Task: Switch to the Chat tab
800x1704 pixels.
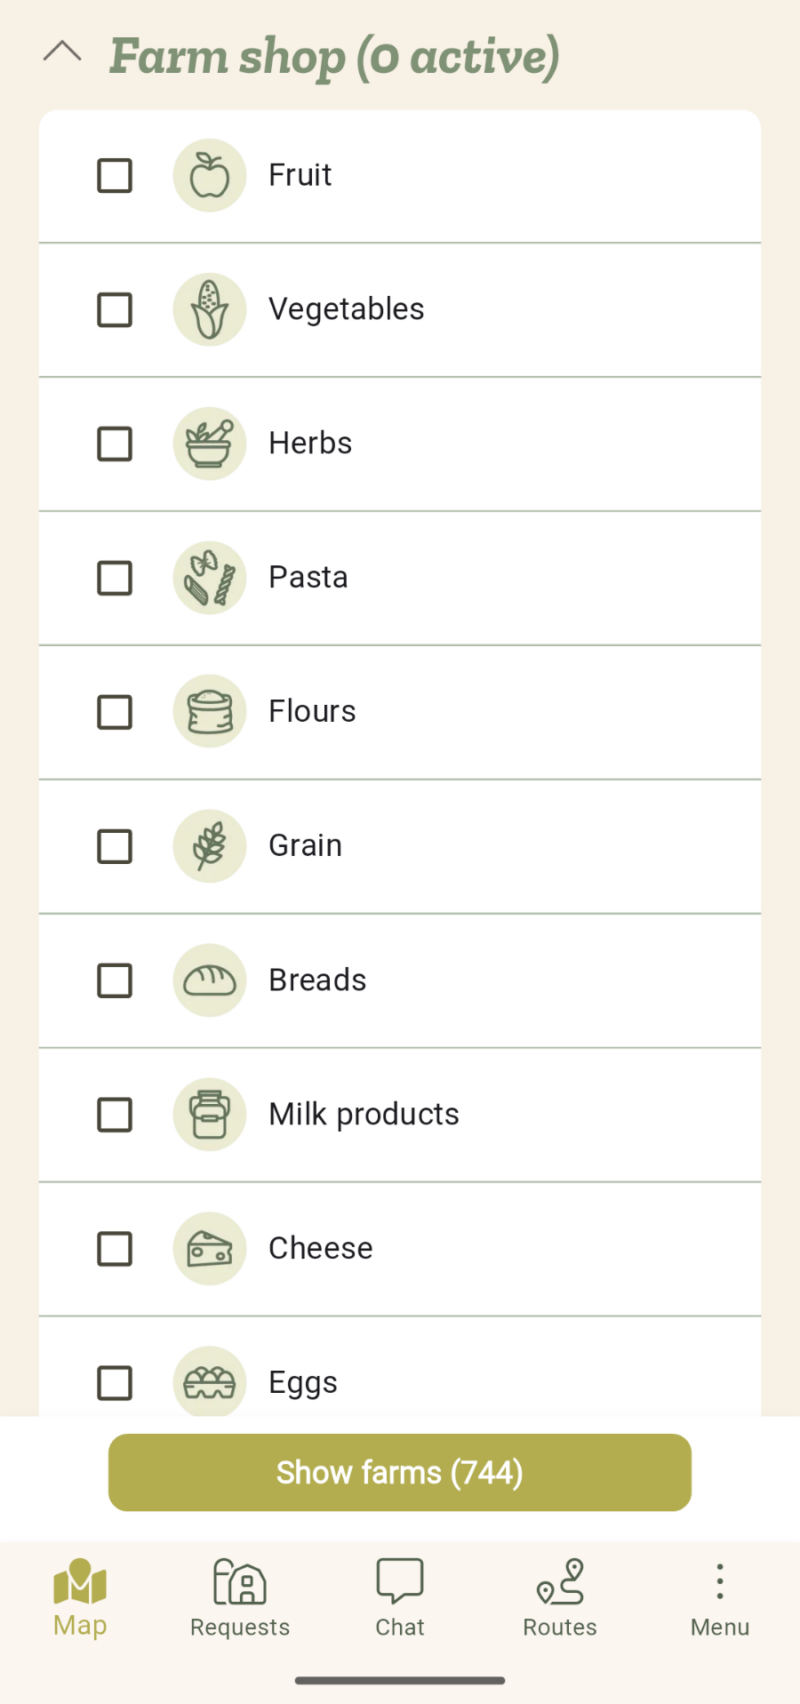Action: 400,1597
